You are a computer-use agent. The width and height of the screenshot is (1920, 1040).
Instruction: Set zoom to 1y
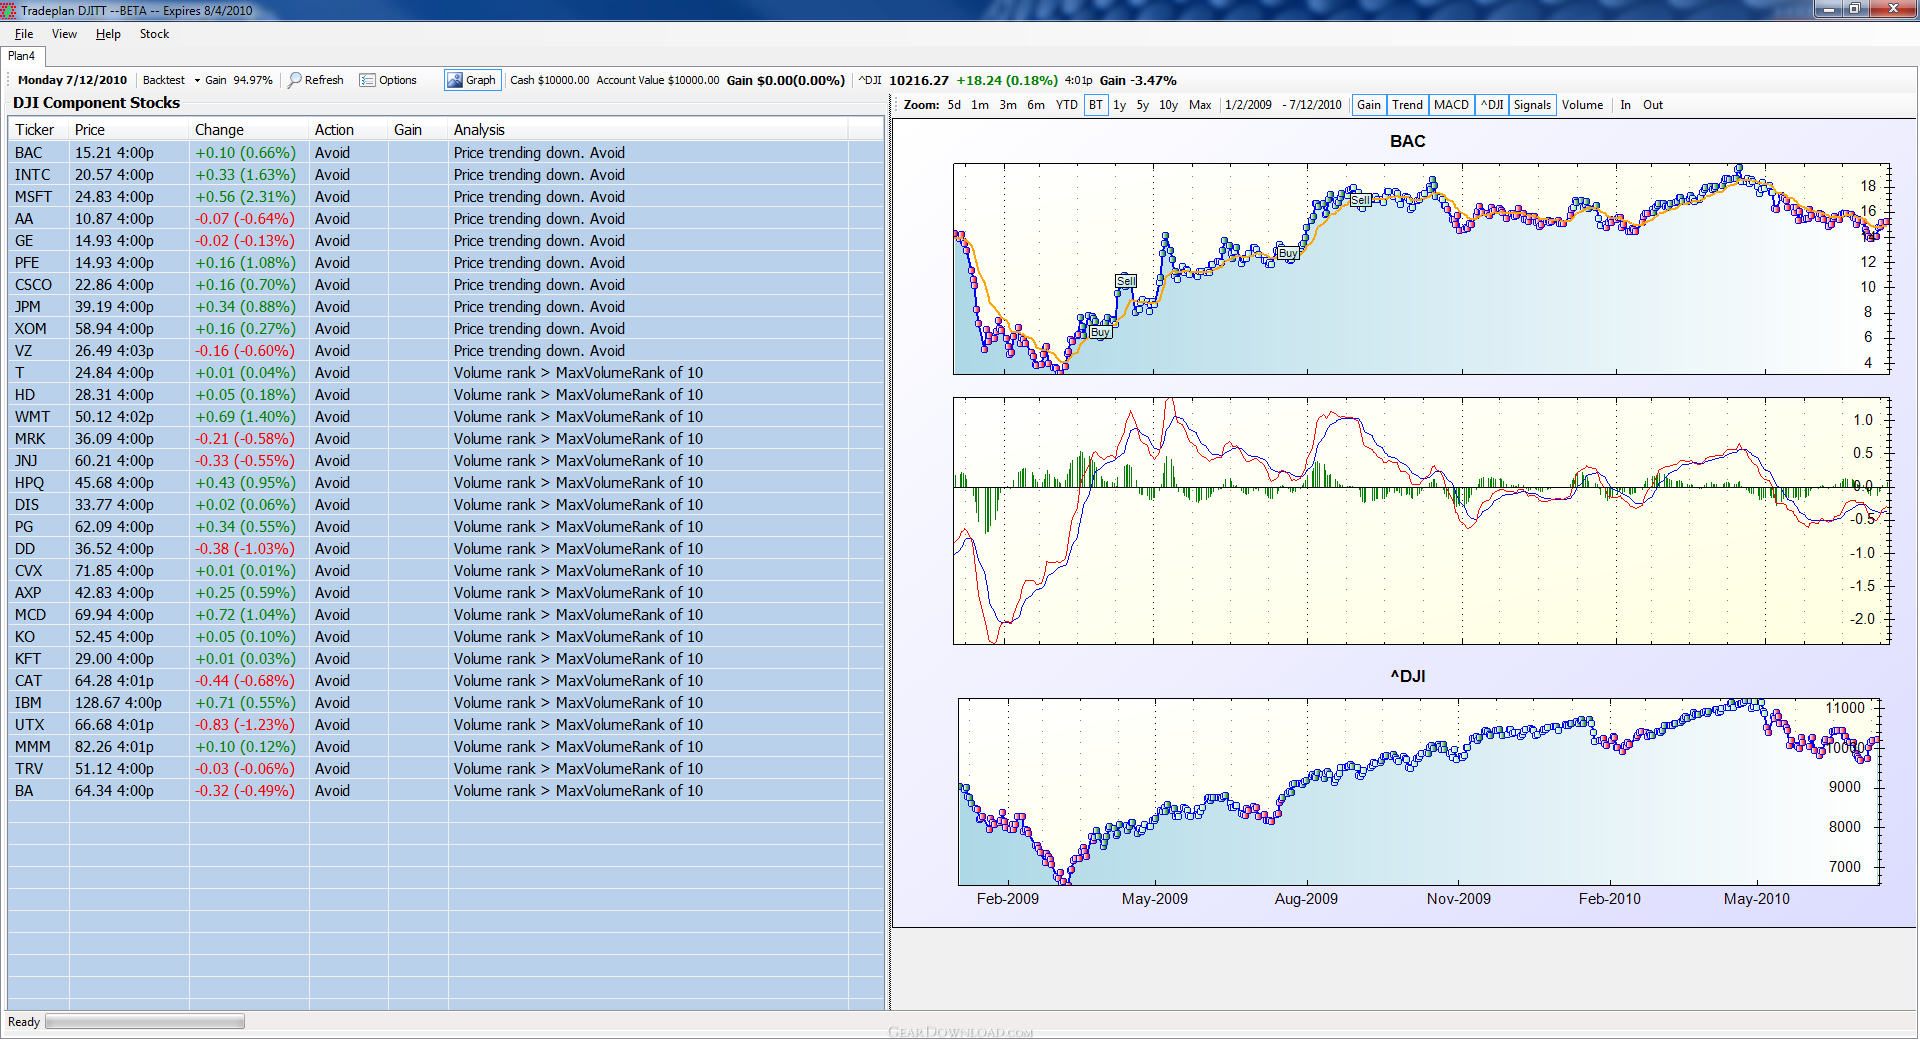point(1120,105)
